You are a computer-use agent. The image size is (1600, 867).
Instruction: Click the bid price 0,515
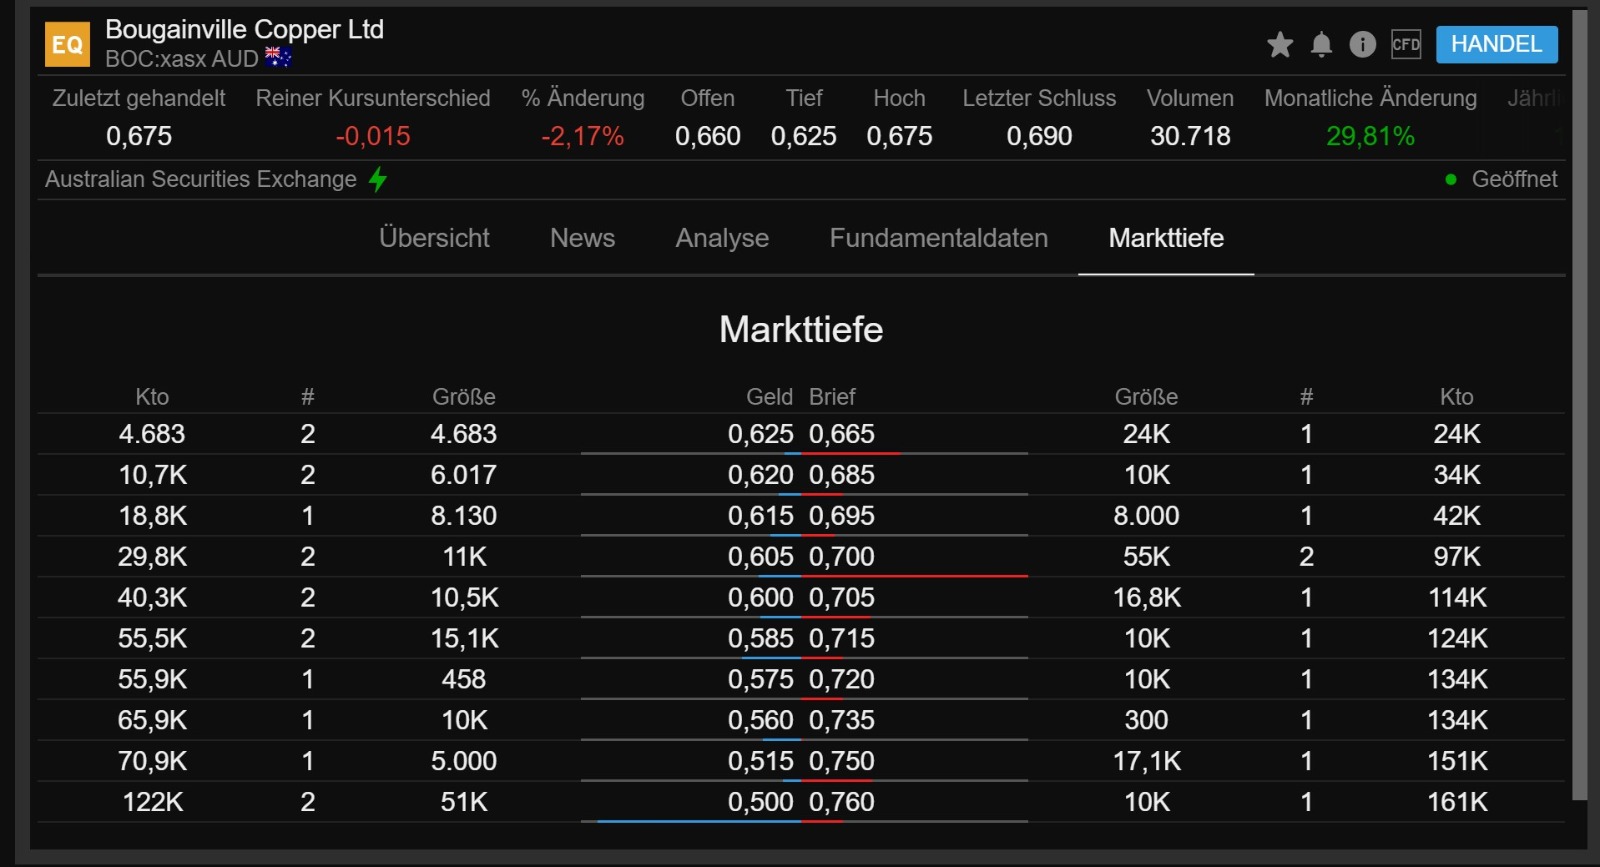[x=761, y=762]
